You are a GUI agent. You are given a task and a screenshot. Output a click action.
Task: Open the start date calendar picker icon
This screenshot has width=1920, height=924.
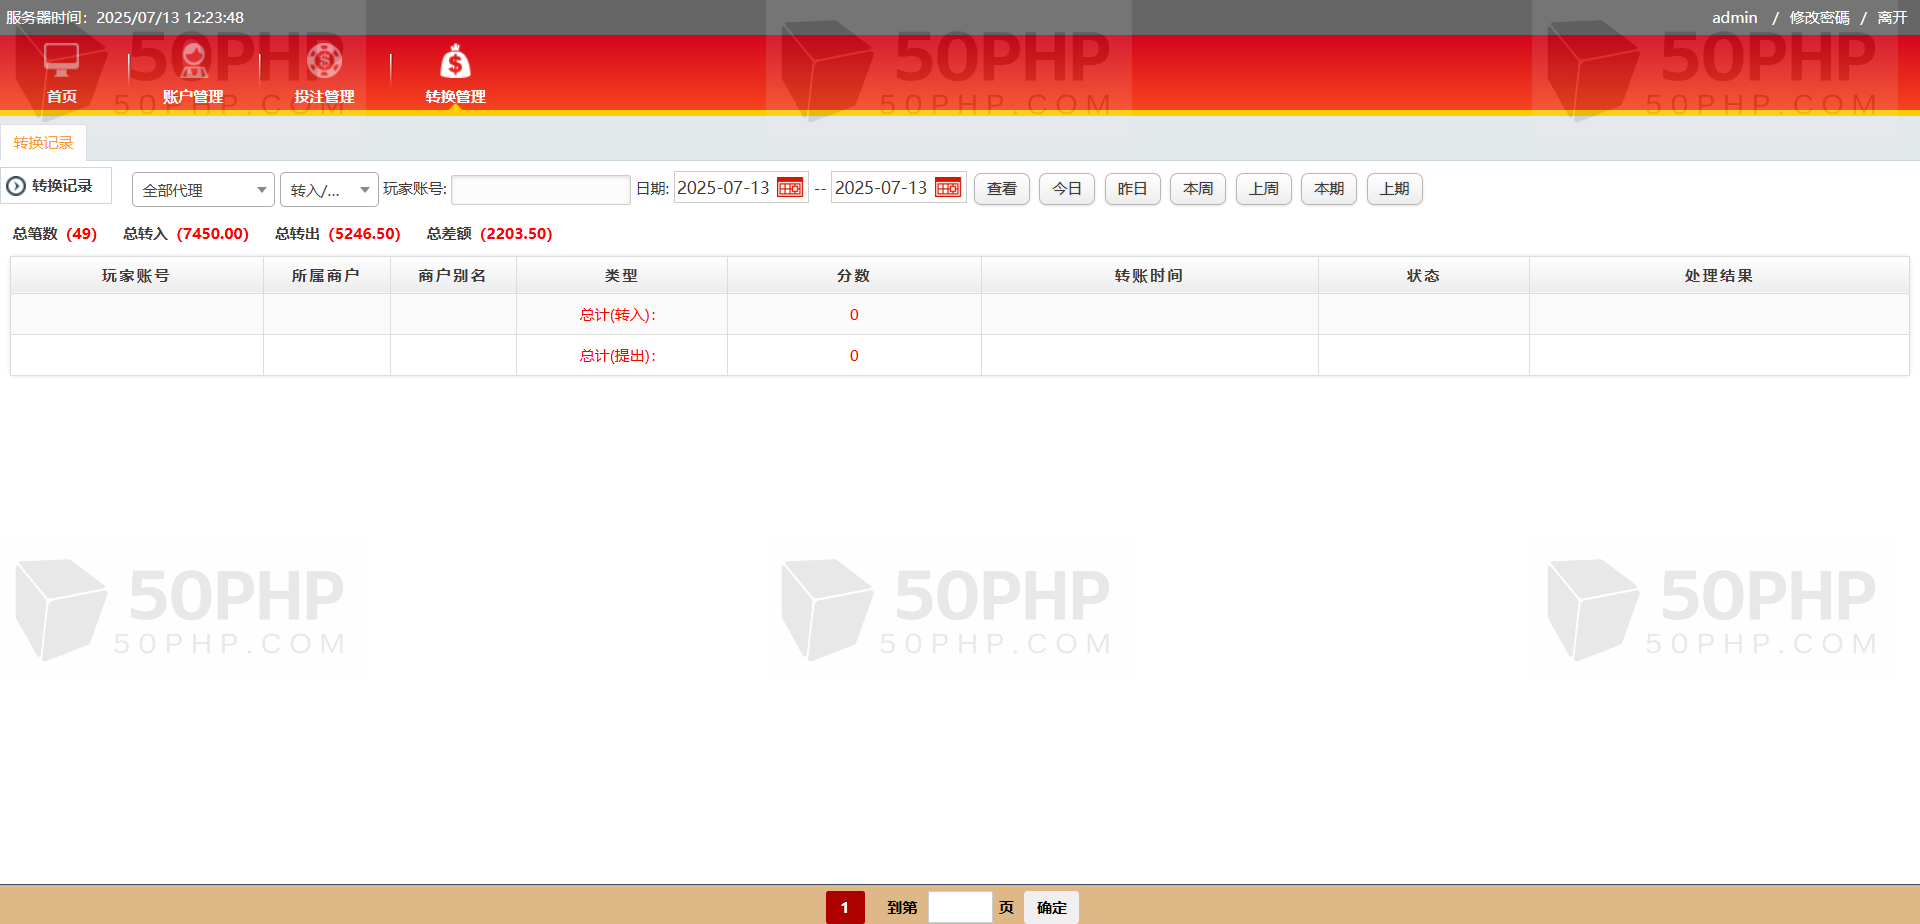[790, 188]
